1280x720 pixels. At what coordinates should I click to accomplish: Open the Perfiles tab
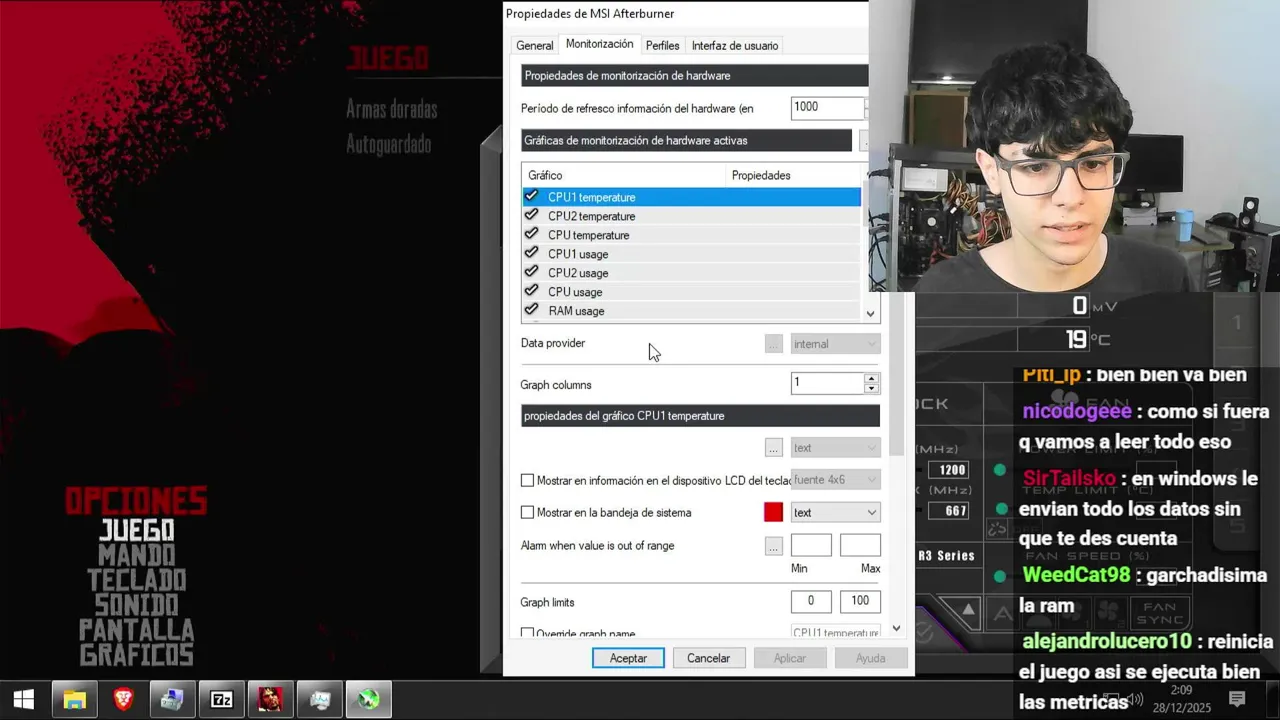click(662, 45)
